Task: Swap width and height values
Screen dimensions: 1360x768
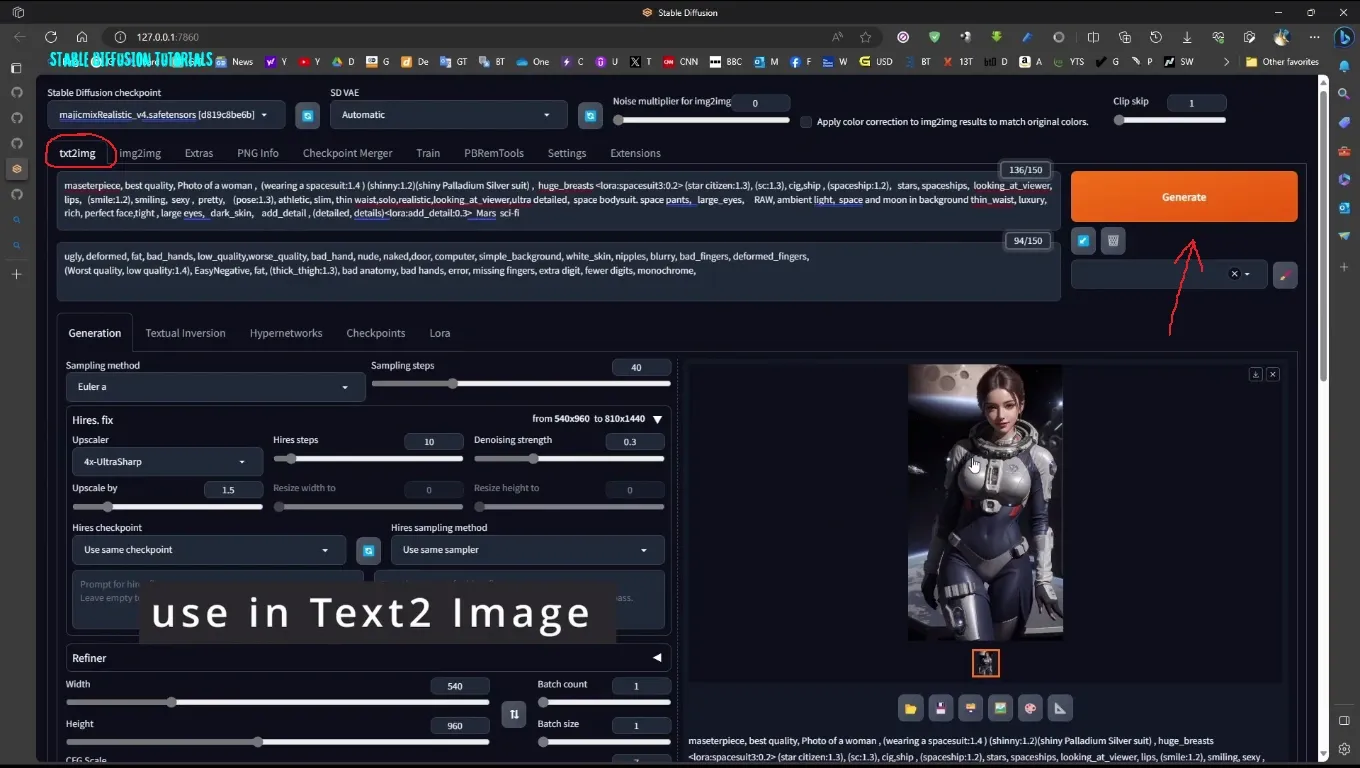Action: coord(514,714)
